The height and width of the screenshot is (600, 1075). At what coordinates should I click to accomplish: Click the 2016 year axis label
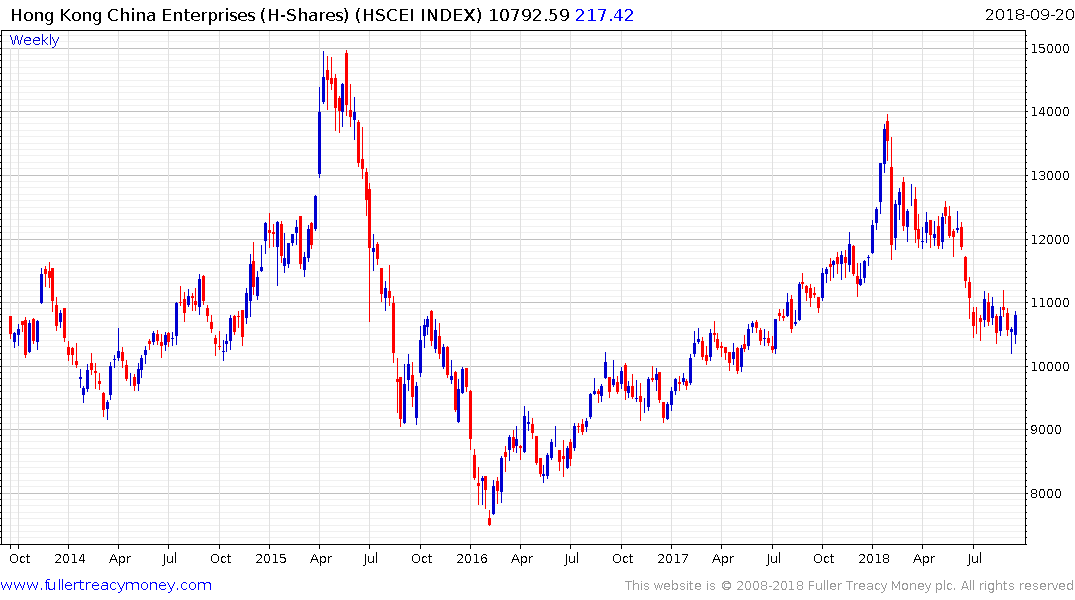click(472, 558)
